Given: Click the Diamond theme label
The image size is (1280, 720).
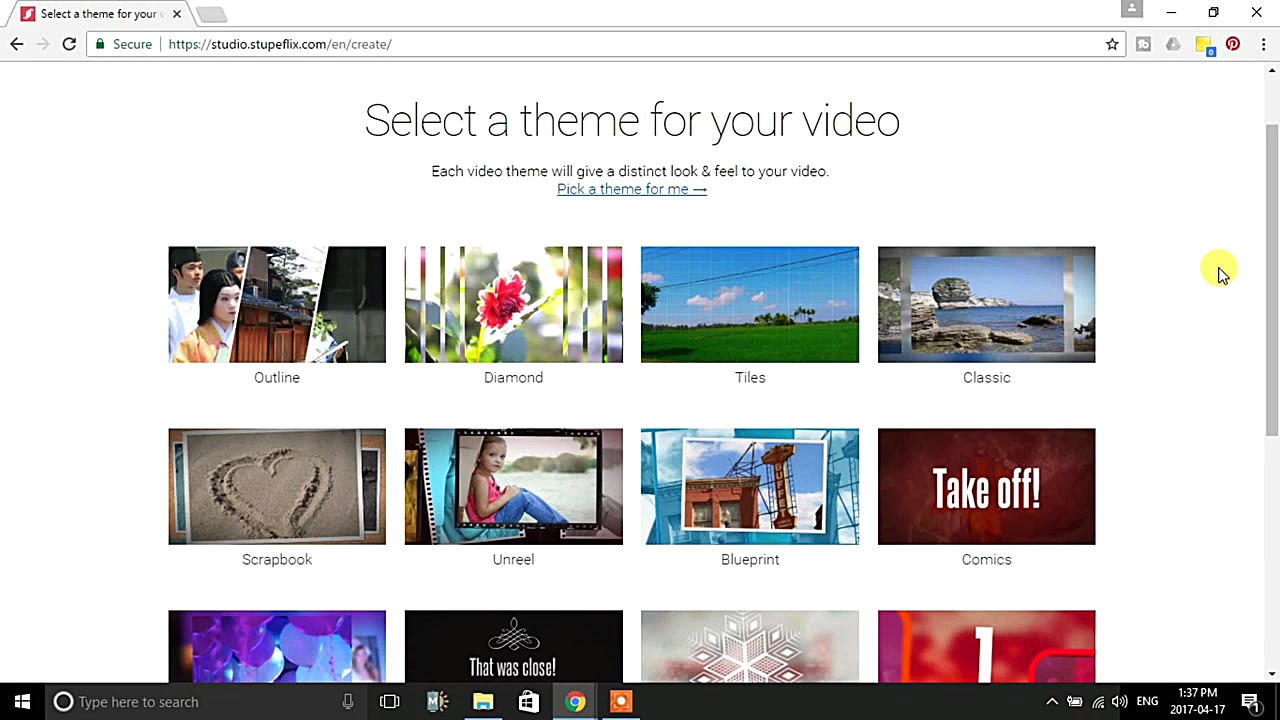Looking at the screenshot, I should pyautogui.click(x=513, y=378).
